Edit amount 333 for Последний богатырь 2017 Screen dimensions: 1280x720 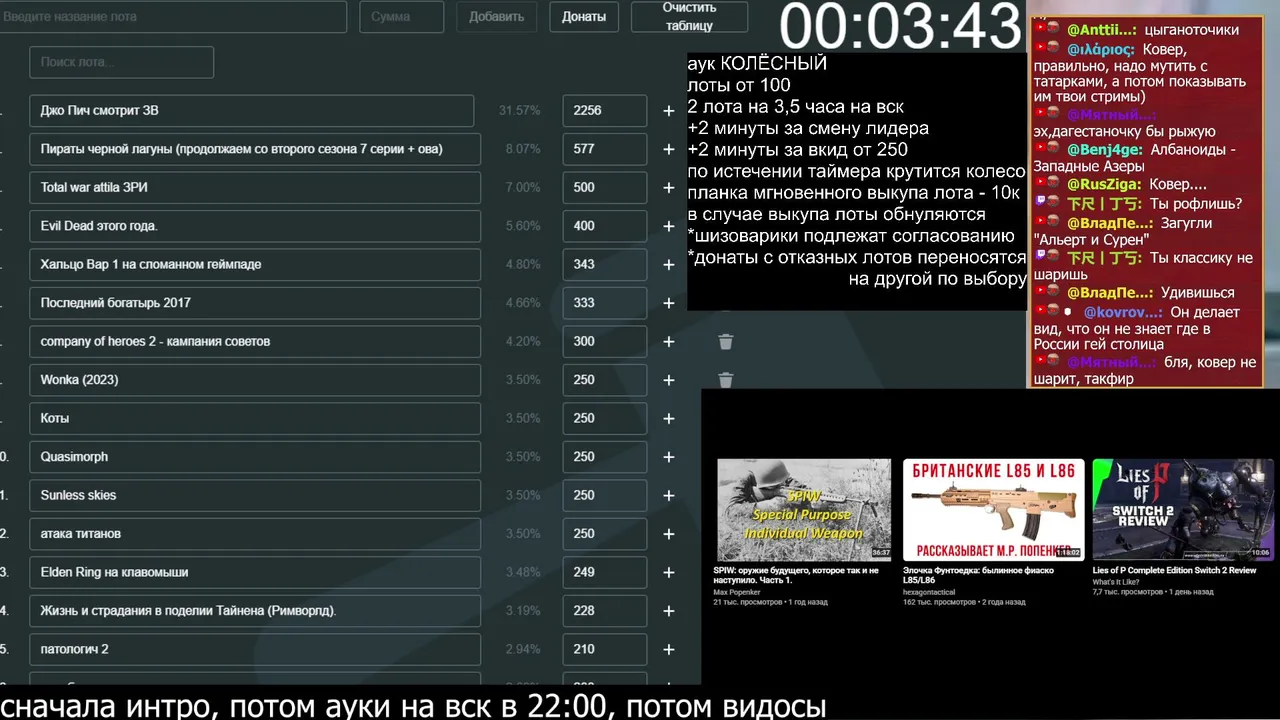(x=604, y=303)
